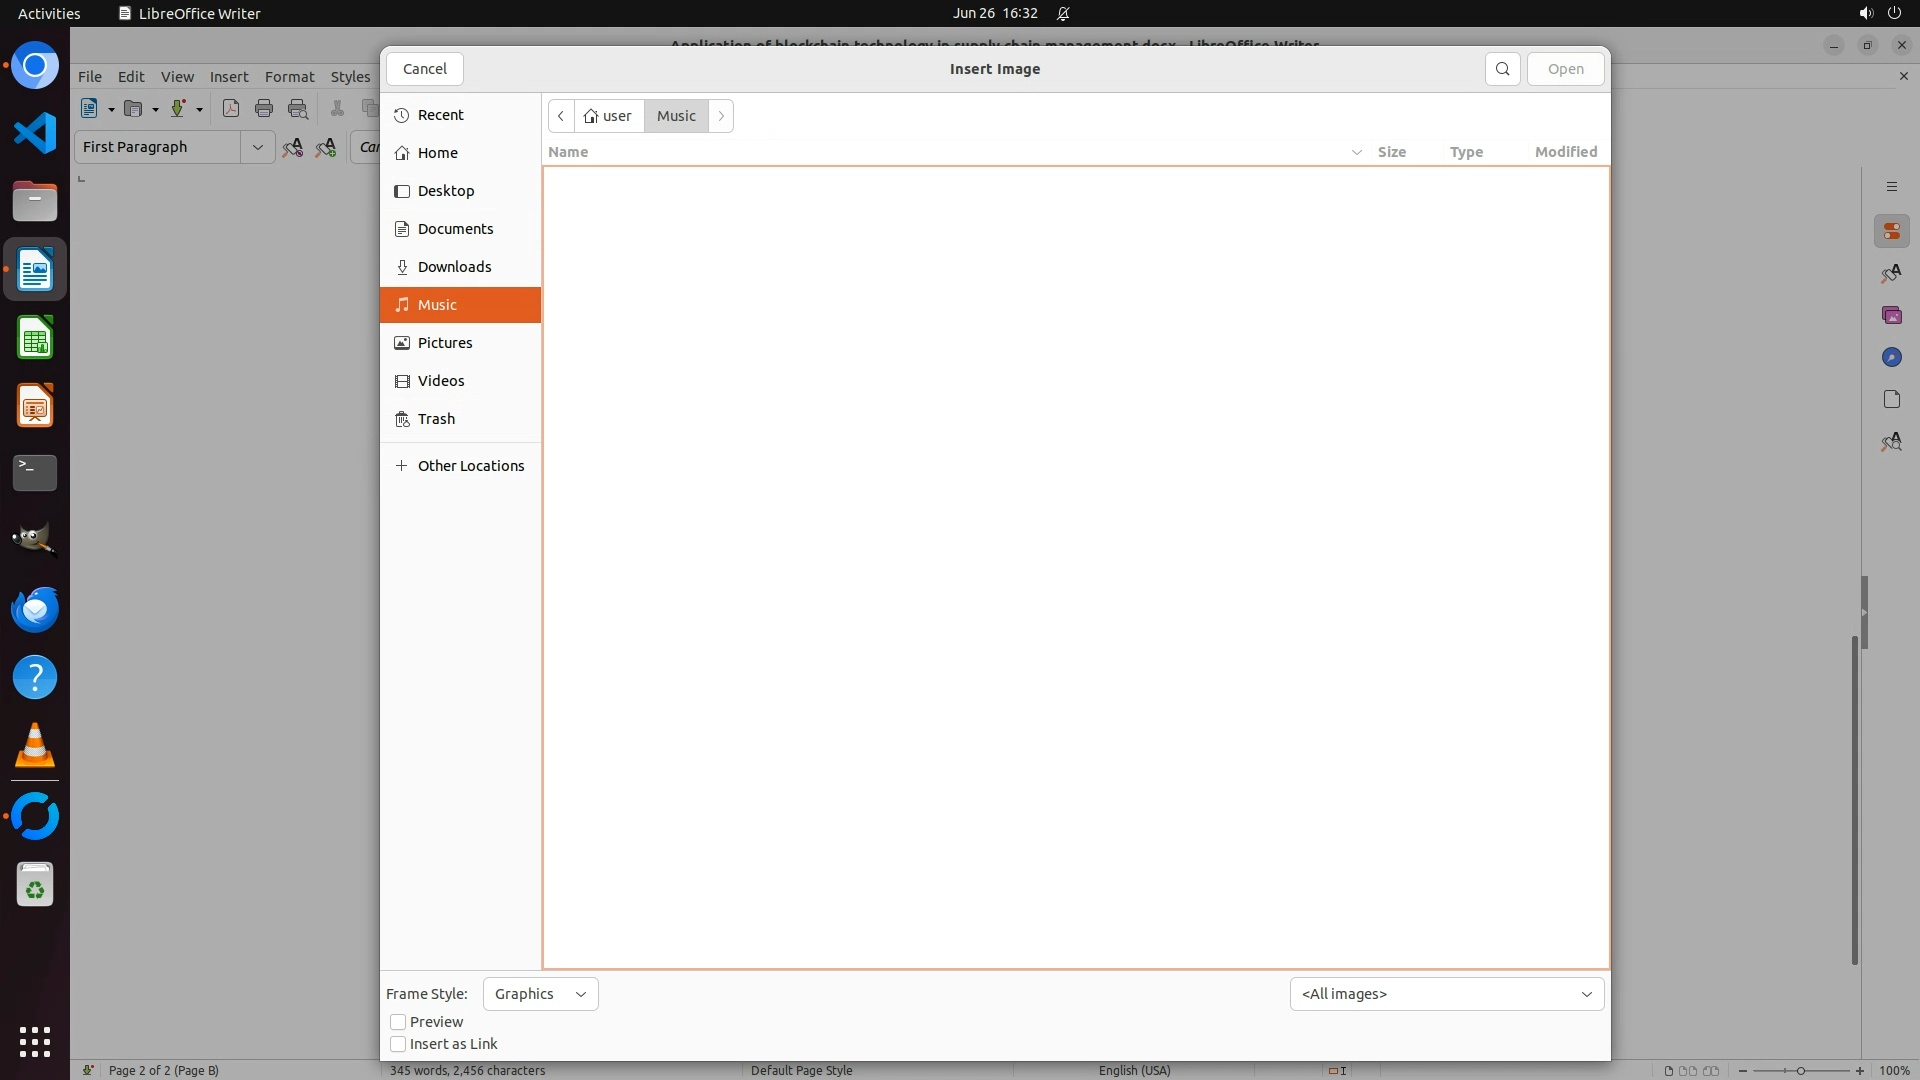1920x1080 pixels.
Task: Sort files by the Name column header
Action: tap(568, 152)
